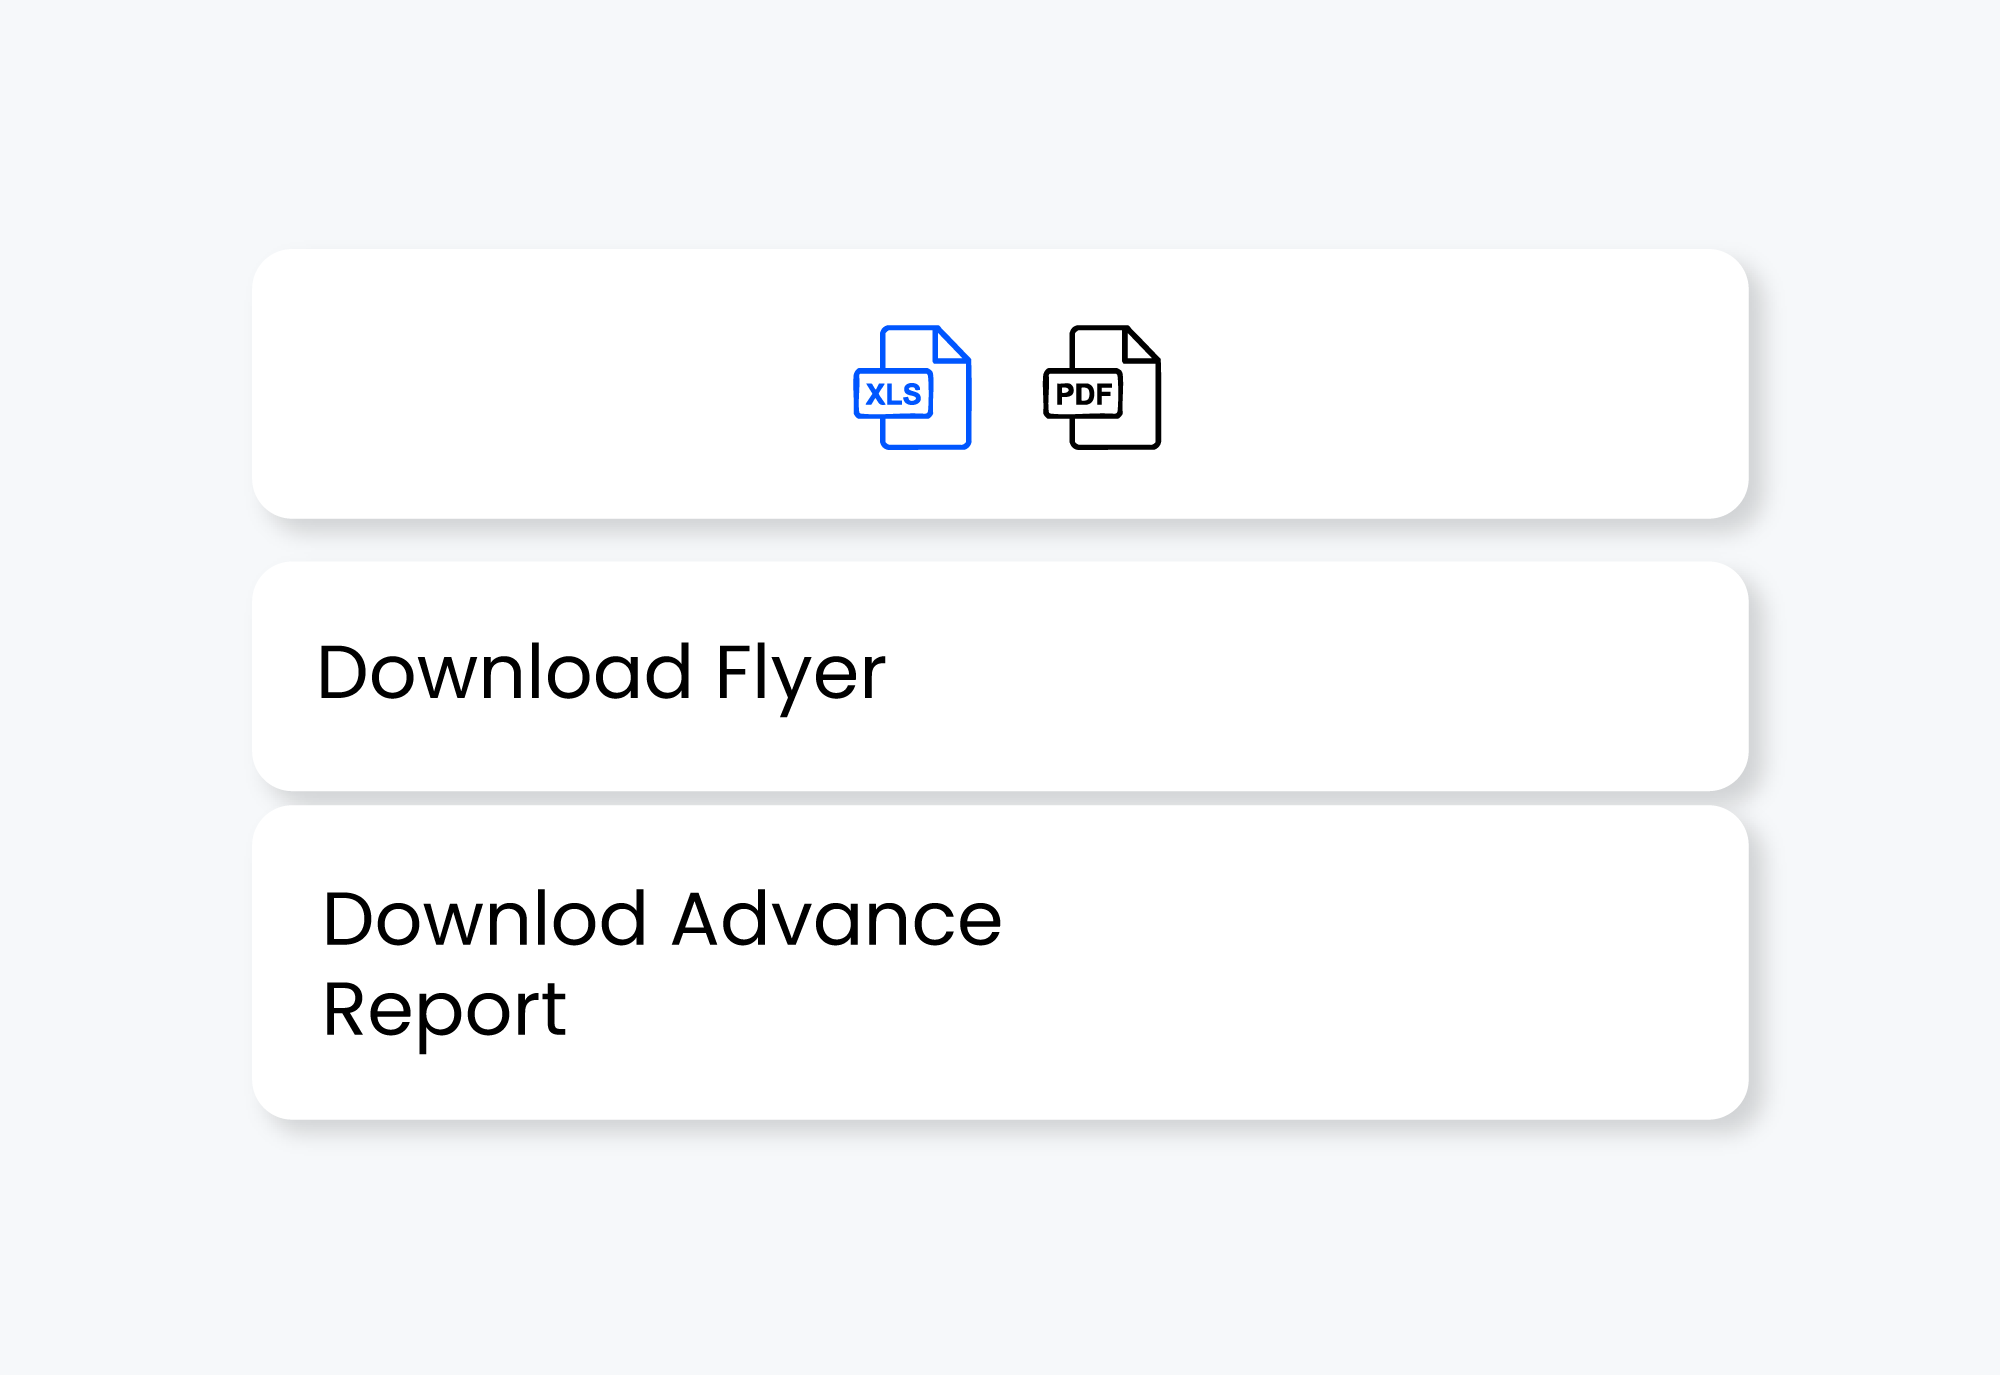Screen dimensions: 2000x1375
Task: Open the Download Flyer card
Action: tap(1000, 676)
